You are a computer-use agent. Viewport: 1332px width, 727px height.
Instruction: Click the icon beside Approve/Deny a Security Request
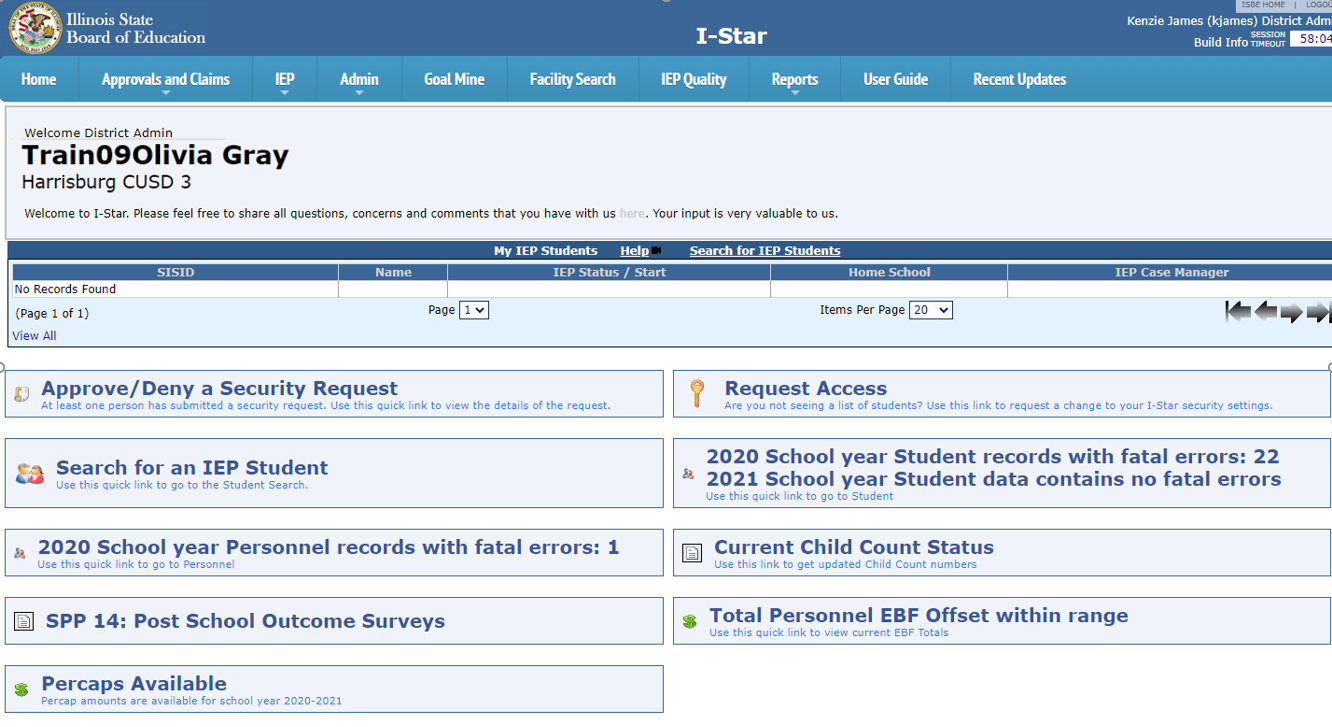22,395
